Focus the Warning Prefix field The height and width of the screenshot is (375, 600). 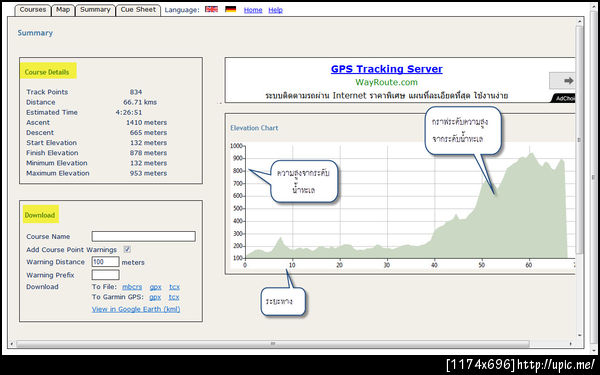pyautogui.click(x=105, y=275)
